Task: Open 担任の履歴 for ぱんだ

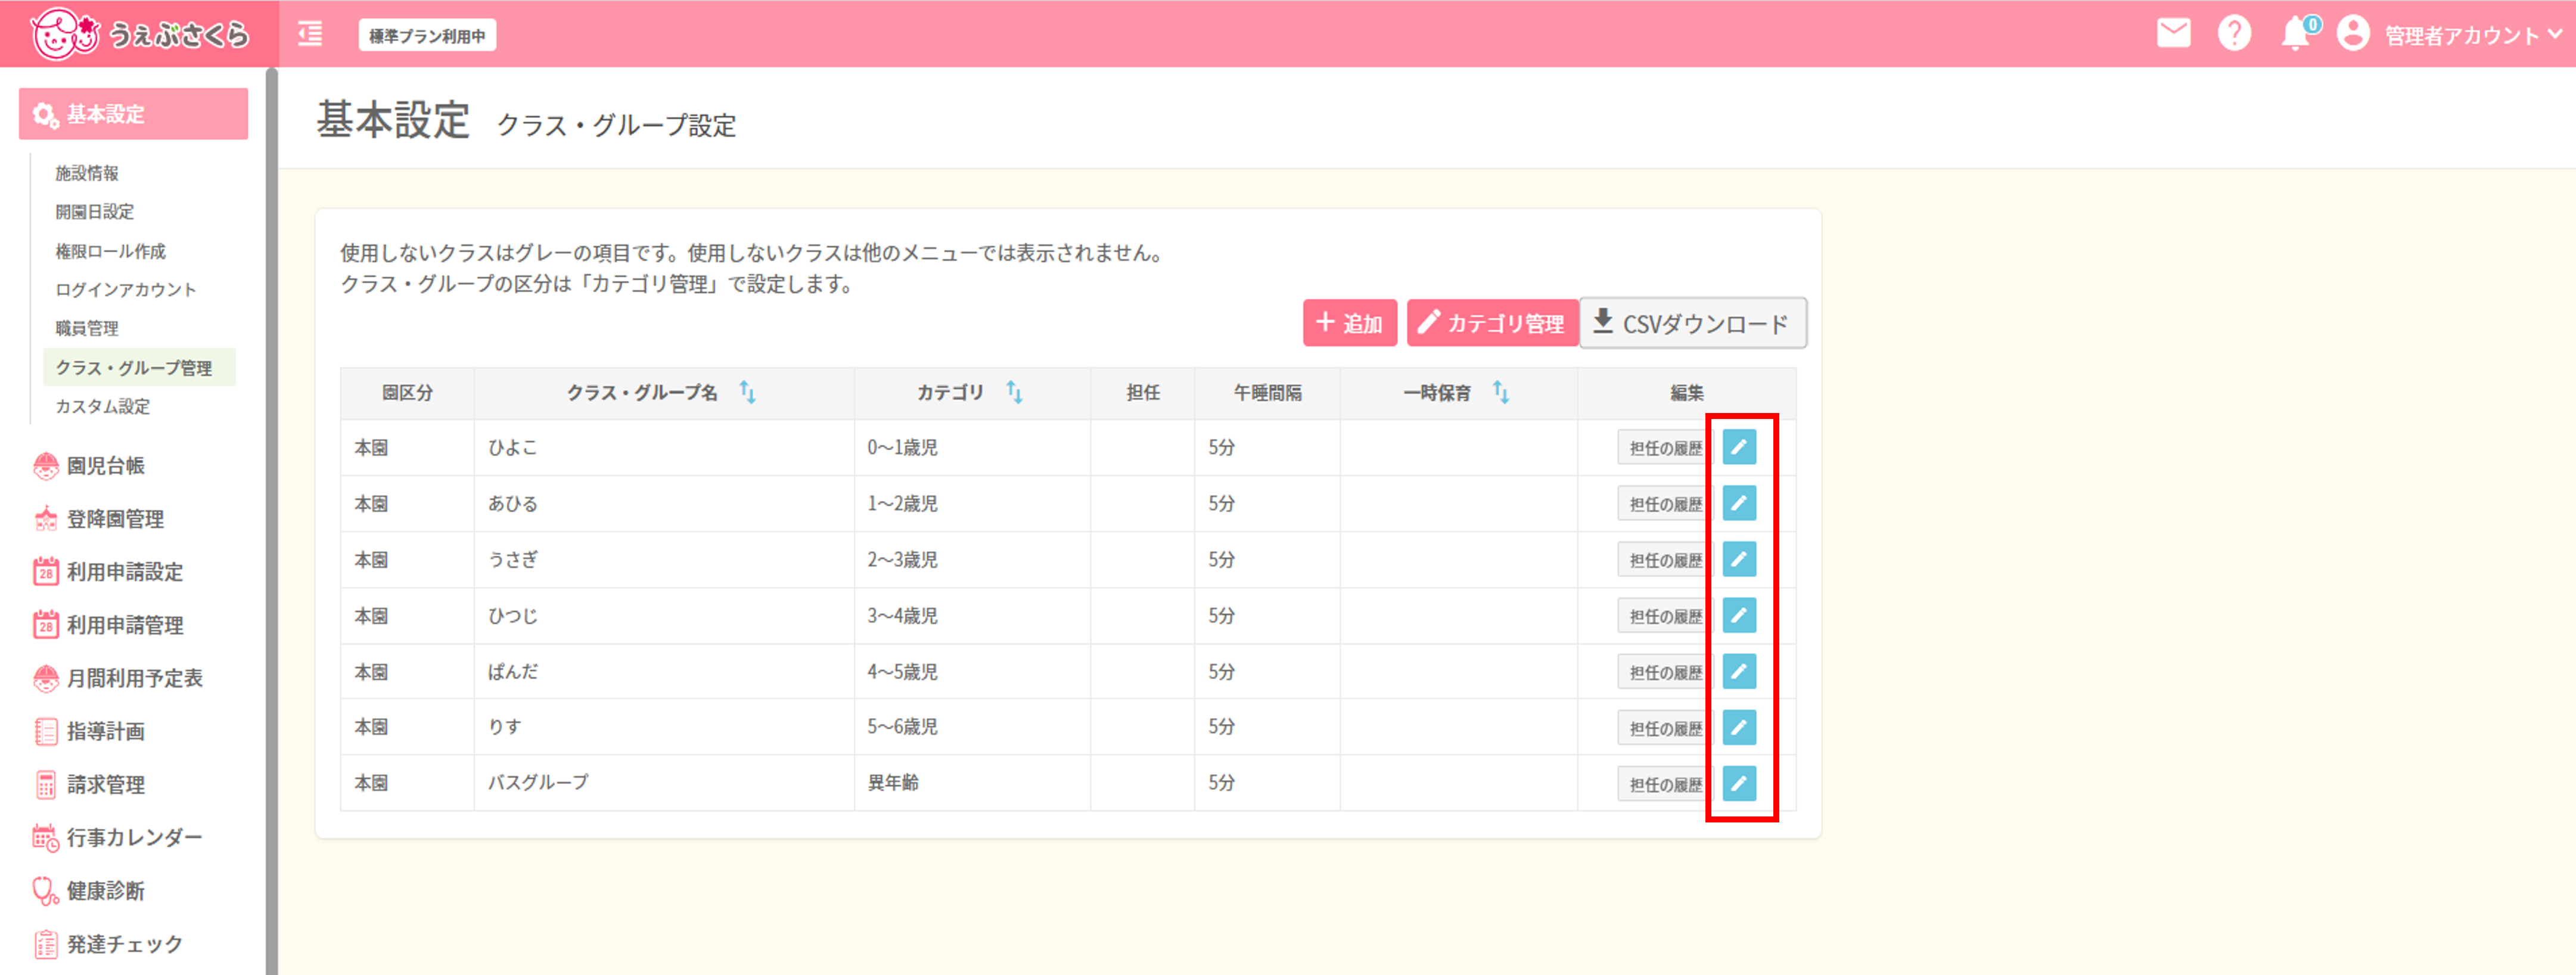Action: pyautogui.click(x=1665, y=671)
